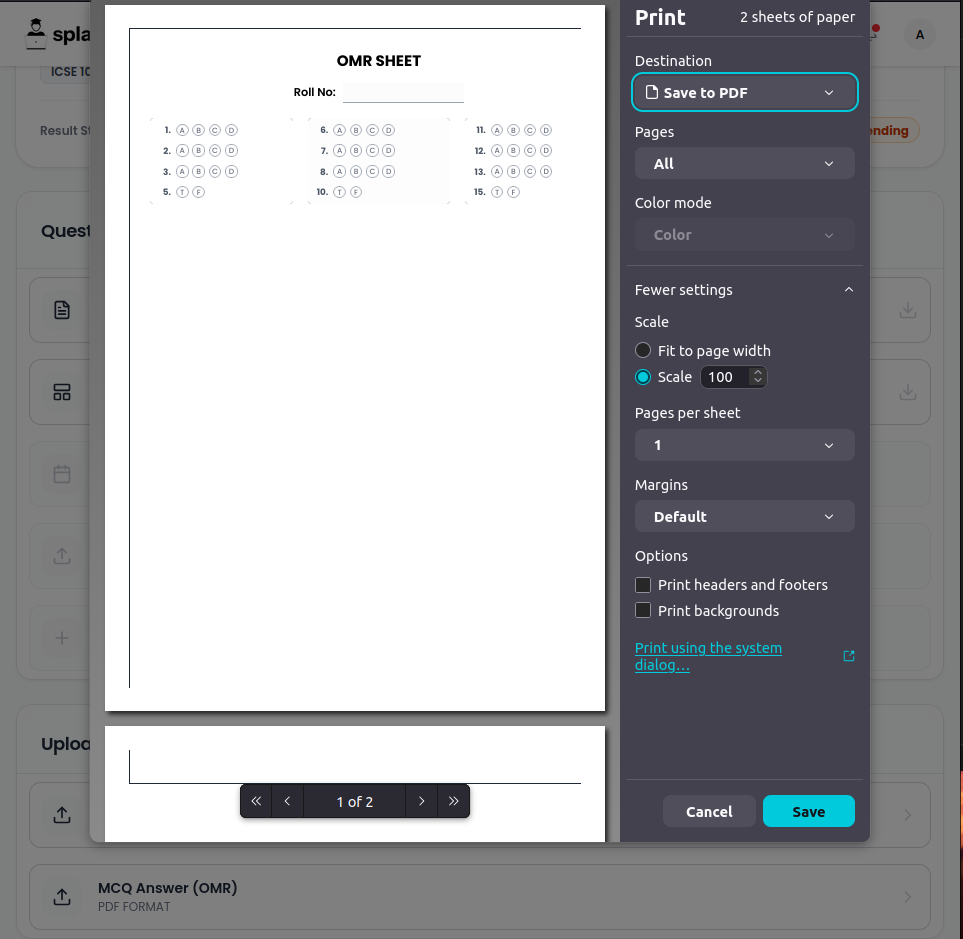Expand chevron on first upload row
Viewport: 963px width, 939px height.
[x=908, y=815]
